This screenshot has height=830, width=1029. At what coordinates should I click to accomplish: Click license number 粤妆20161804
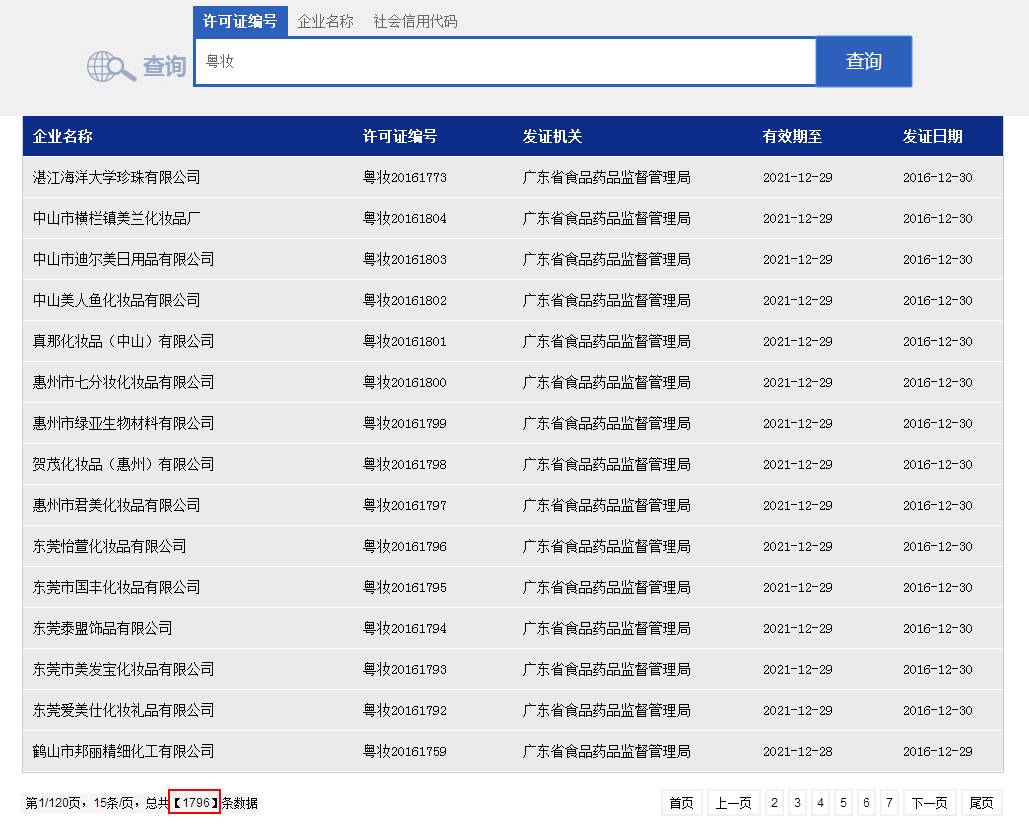pyautogui.click(x=405, y=218)
